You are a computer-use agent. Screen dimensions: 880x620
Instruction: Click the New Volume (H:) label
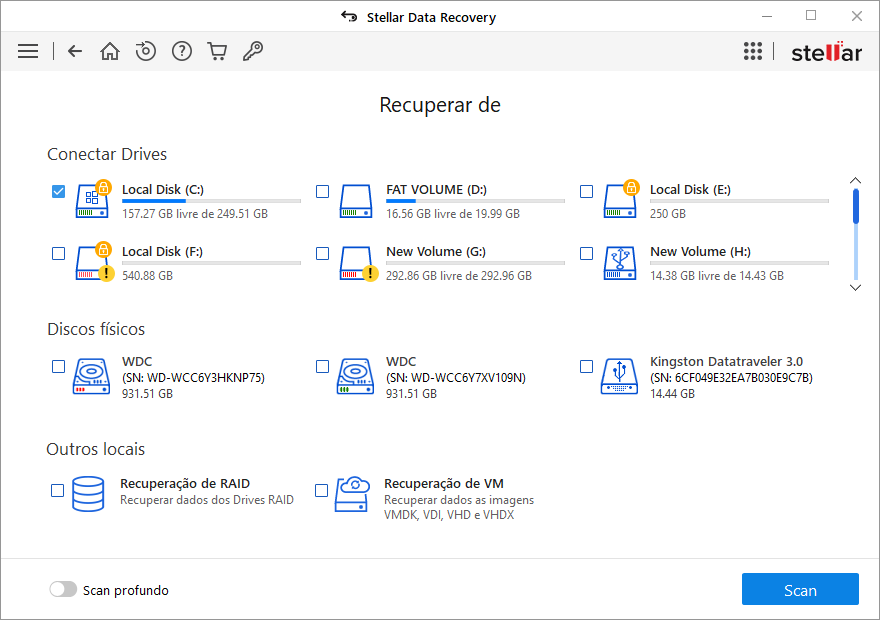coord(700,251)
